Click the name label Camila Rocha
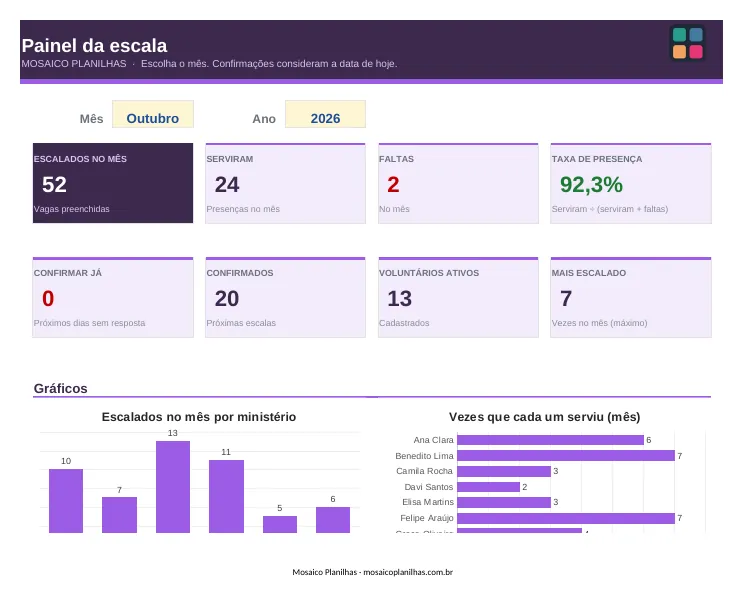 point(425,471)
